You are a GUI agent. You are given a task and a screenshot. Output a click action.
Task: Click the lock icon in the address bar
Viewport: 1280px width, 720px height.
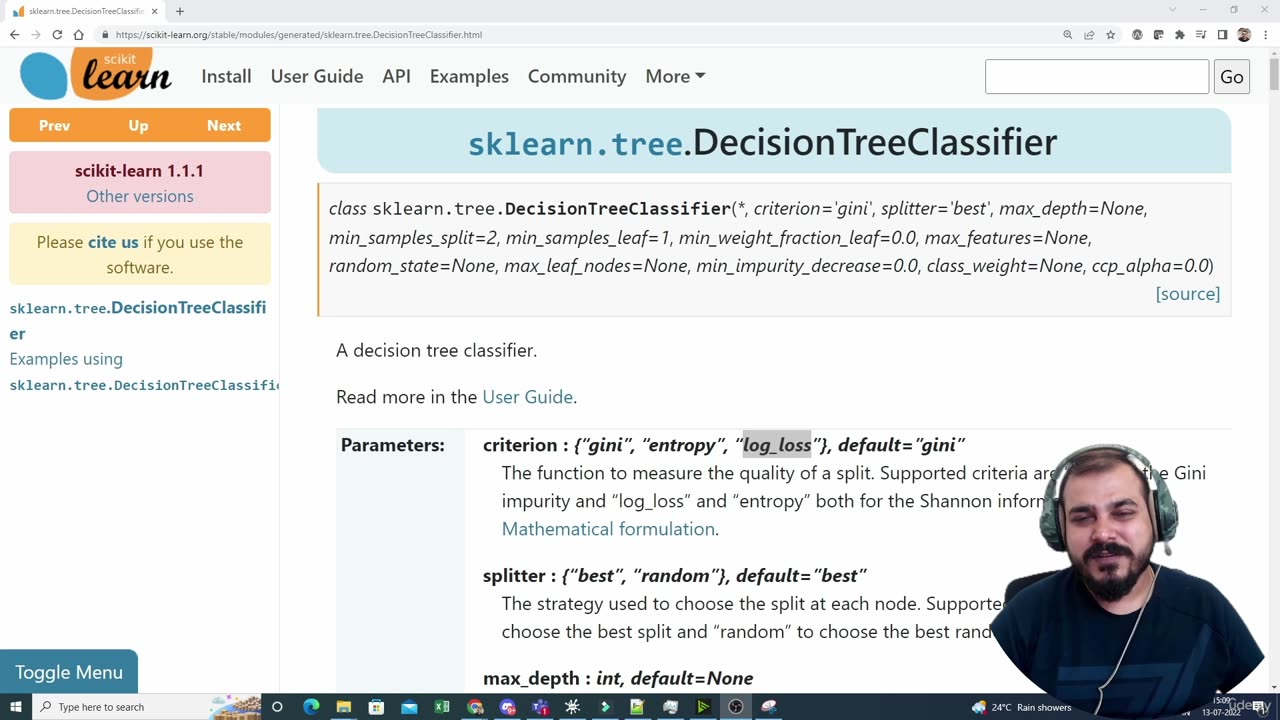pyautogui.click(x=104, y=34)
